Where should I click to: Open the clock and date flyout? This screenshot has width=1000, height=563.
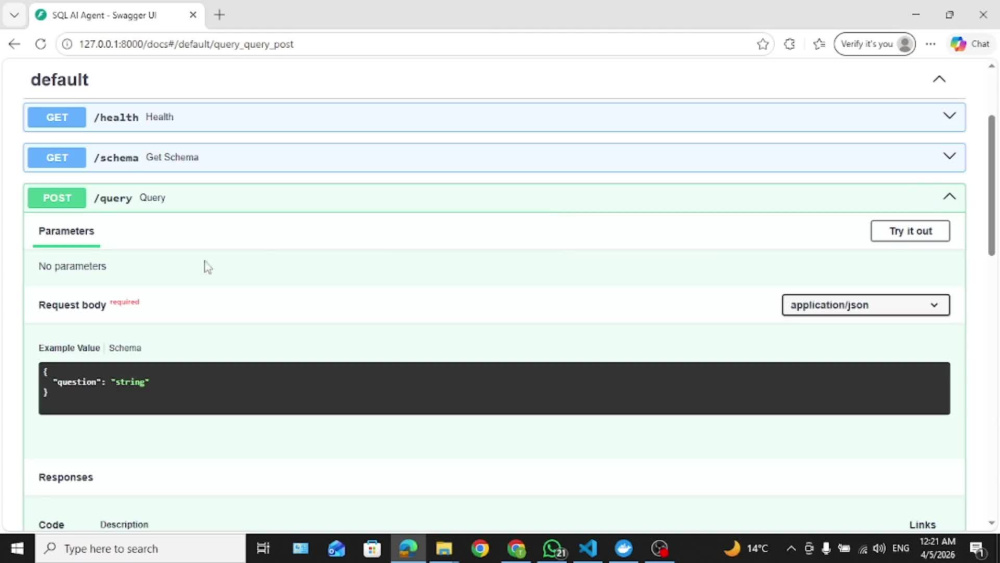point(937,548)
